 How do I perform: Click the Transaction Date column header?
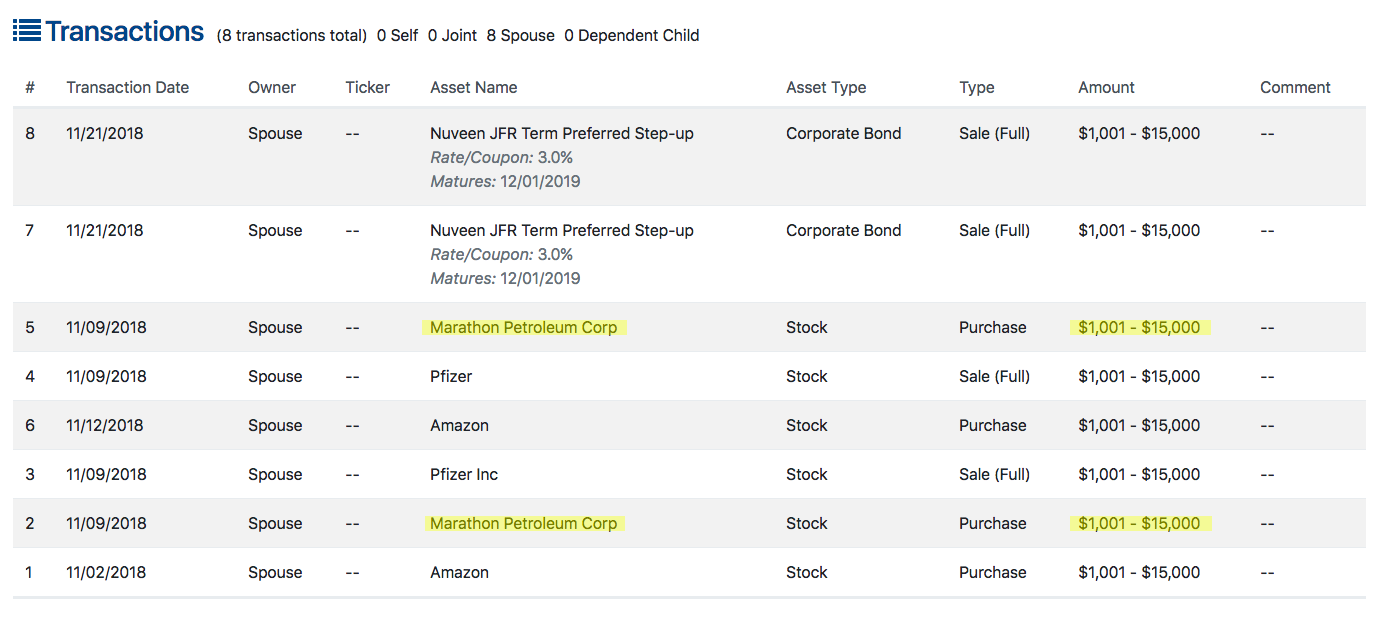(x=128, y=87)
